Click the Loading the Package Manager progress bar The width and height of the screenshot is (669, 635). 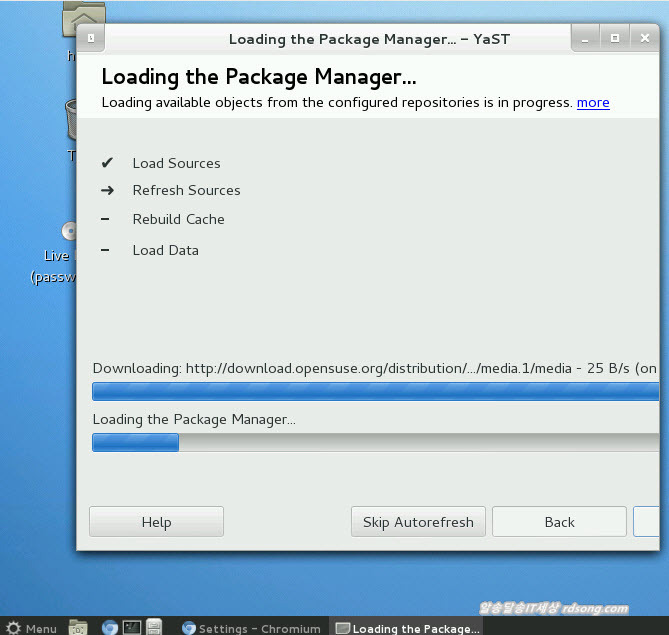[x=375, y=442]
